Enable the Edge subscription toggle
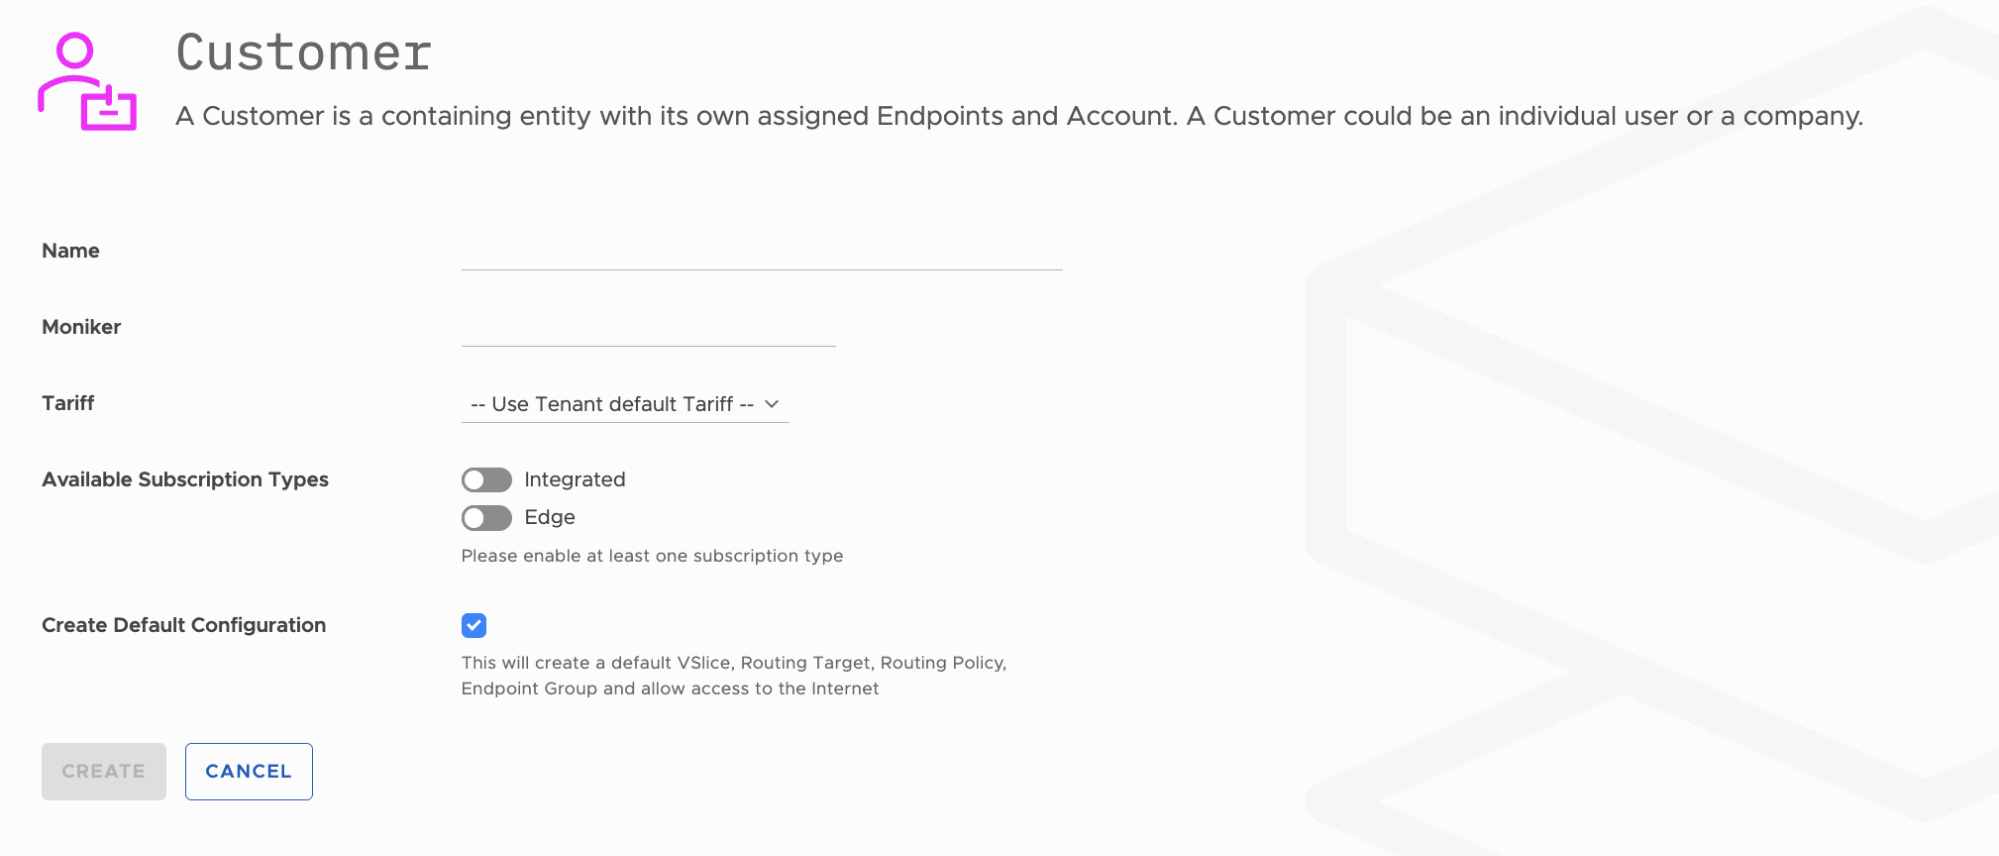Viewport: 1999px width, 856px height. [x=486, y=518]
